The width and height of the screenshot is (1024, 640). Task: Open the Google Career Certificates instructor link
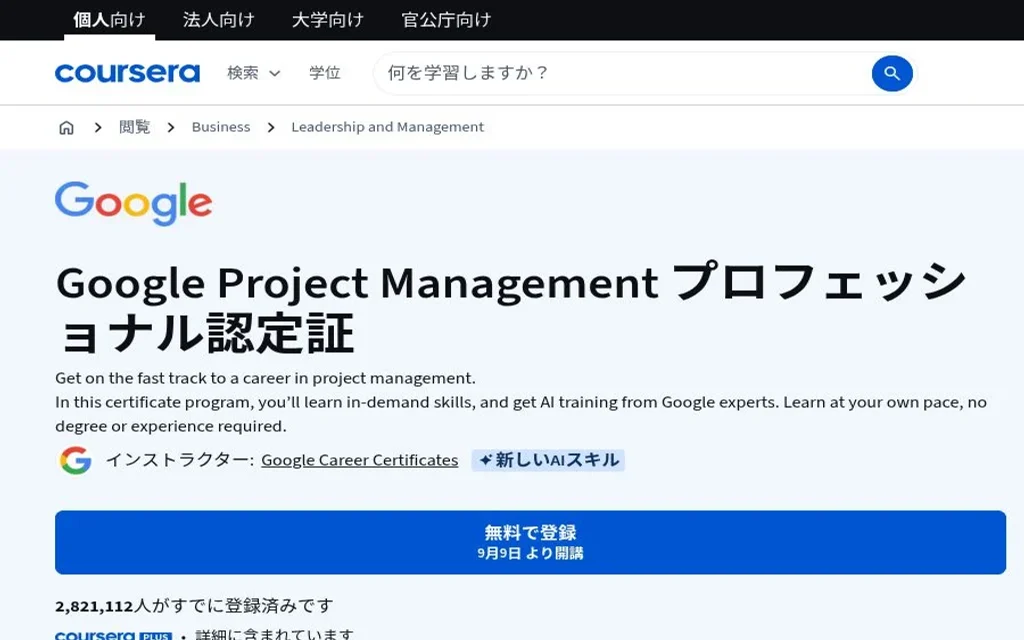[360, 460]
